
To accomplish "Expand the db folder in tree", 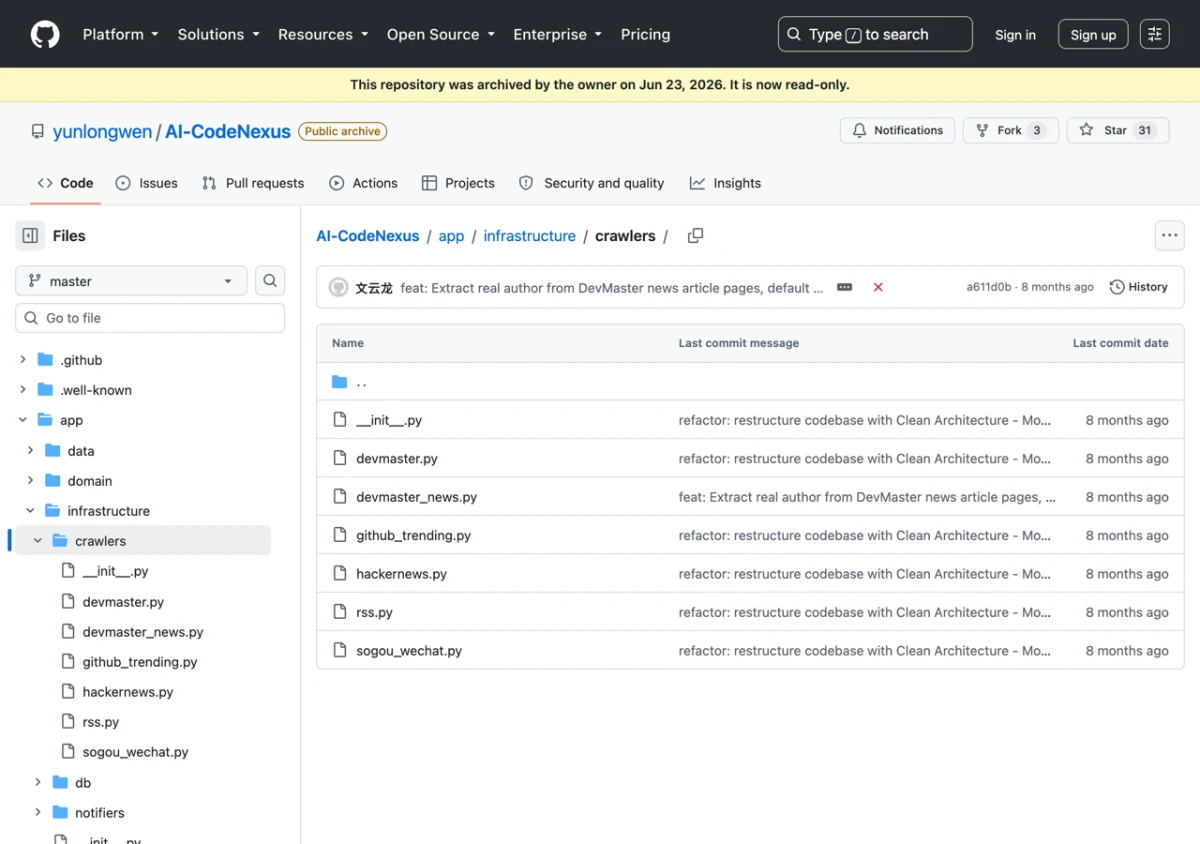I will click(x=38, y=783).
